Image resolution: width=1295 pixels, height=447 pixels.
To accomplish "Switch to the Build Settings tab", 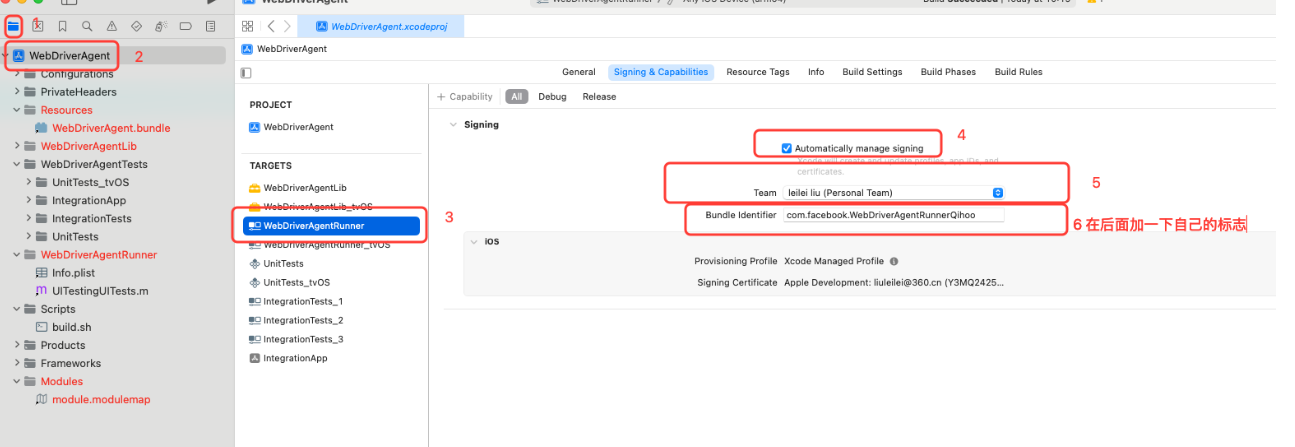I will (872, 72).
